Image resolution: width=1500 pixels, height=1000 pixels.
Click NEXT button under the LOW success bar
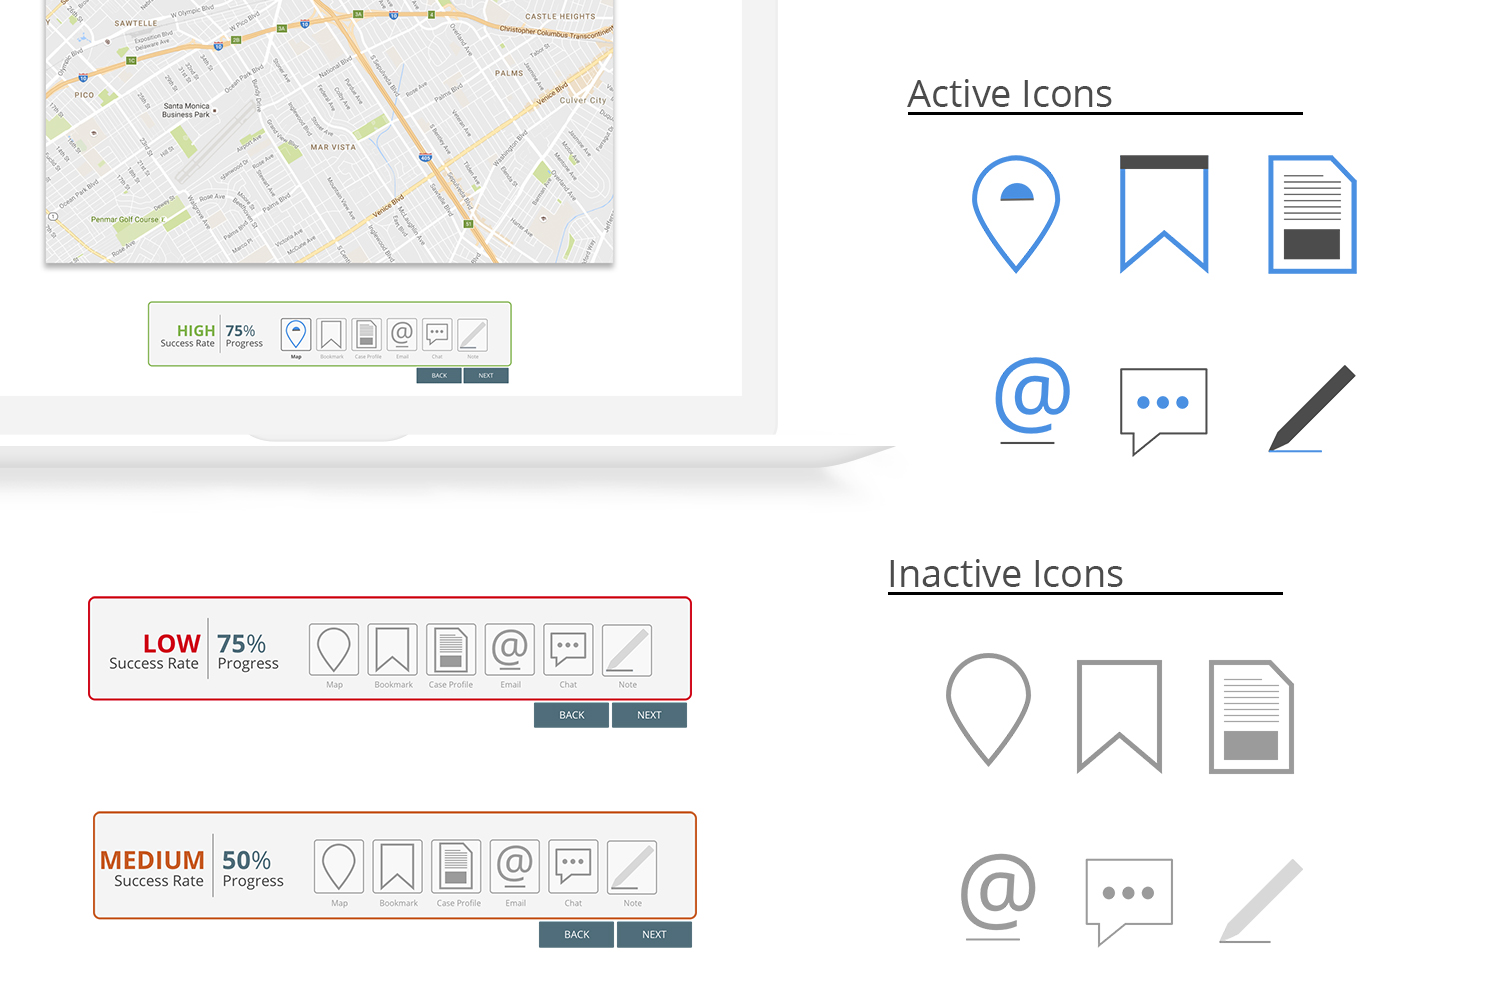[649, 715]
